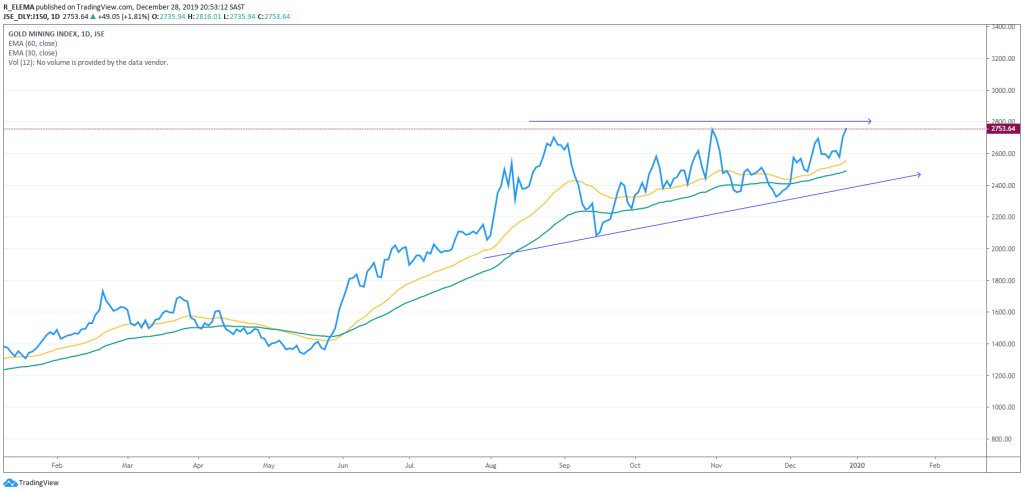Click the Sep label on time axis
The height and width of the screenshot is (493, 1024).
(x=563, y=465)
